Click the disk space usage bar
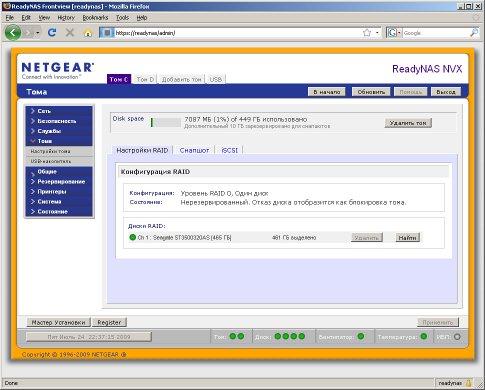The width and height of the screenshot is (485, 390). tap(165, 122)
